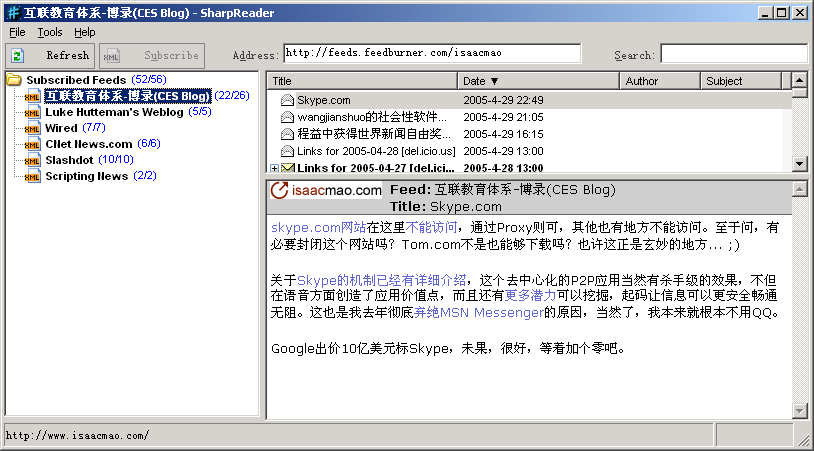Image resolution: width=814 pixels, height=451 pixels.
Task: Select the Wired feed
Action: pos(61,128)
